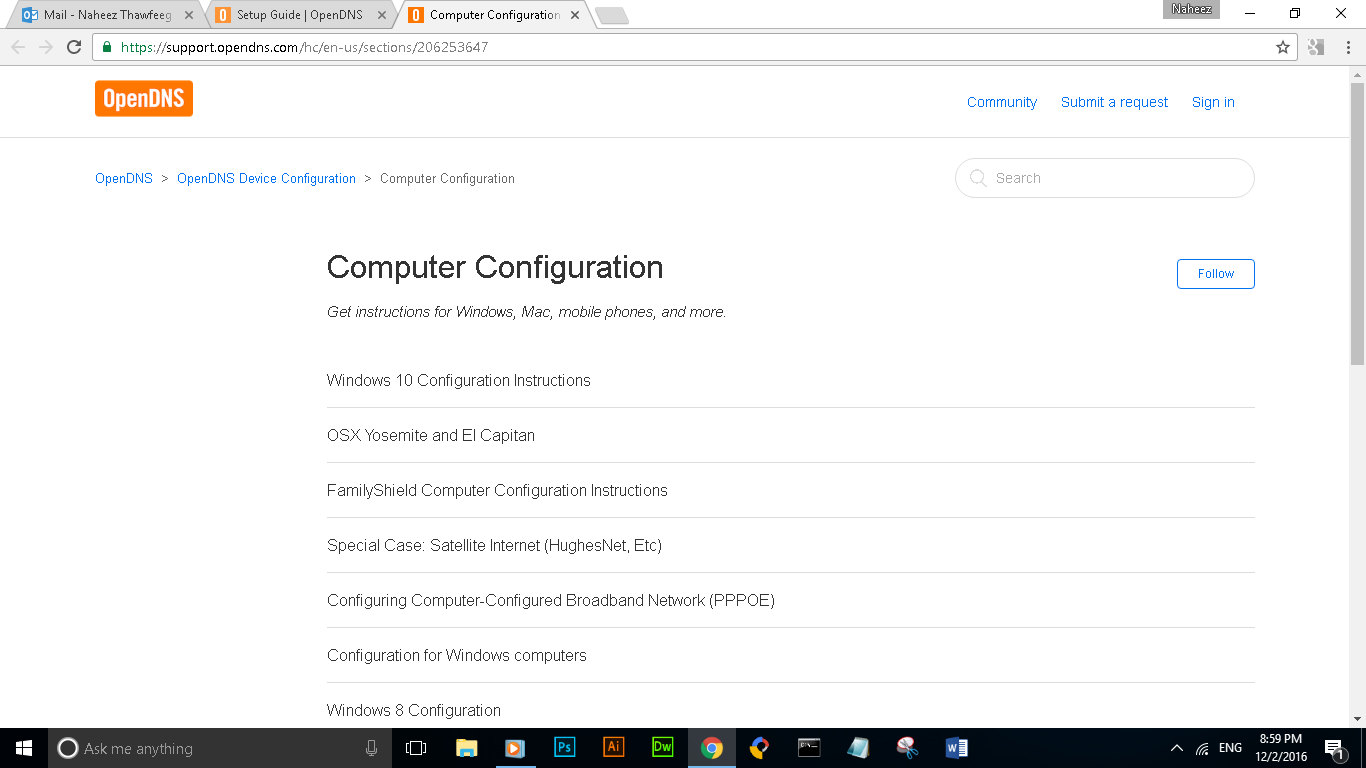Viewport: 1366px width, 768px height.
Task: Open the orange-and-blue taskbar app right of Chrome
Action: coord(760,748)
